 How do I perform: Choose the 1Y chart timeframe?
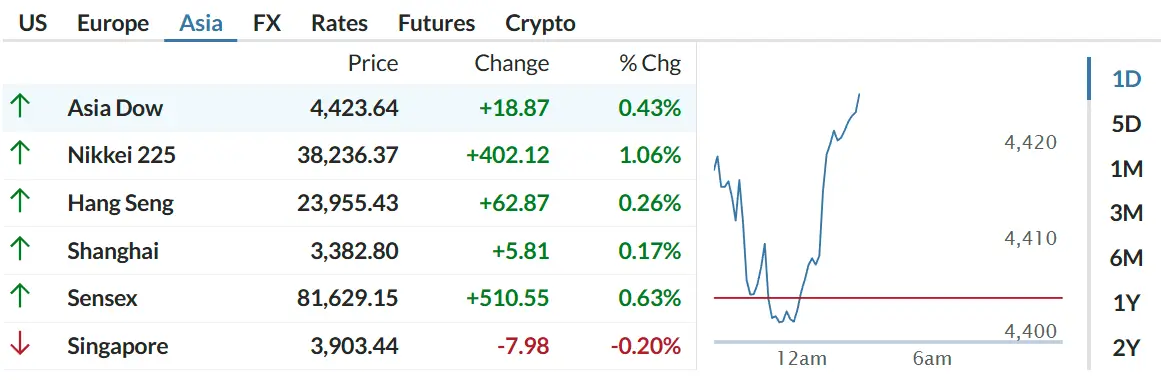(x=1126, y=303)
